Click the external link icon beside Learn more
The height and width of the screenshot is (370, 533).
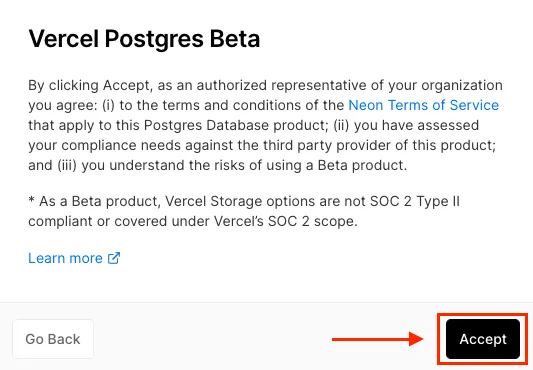[114, 258]
